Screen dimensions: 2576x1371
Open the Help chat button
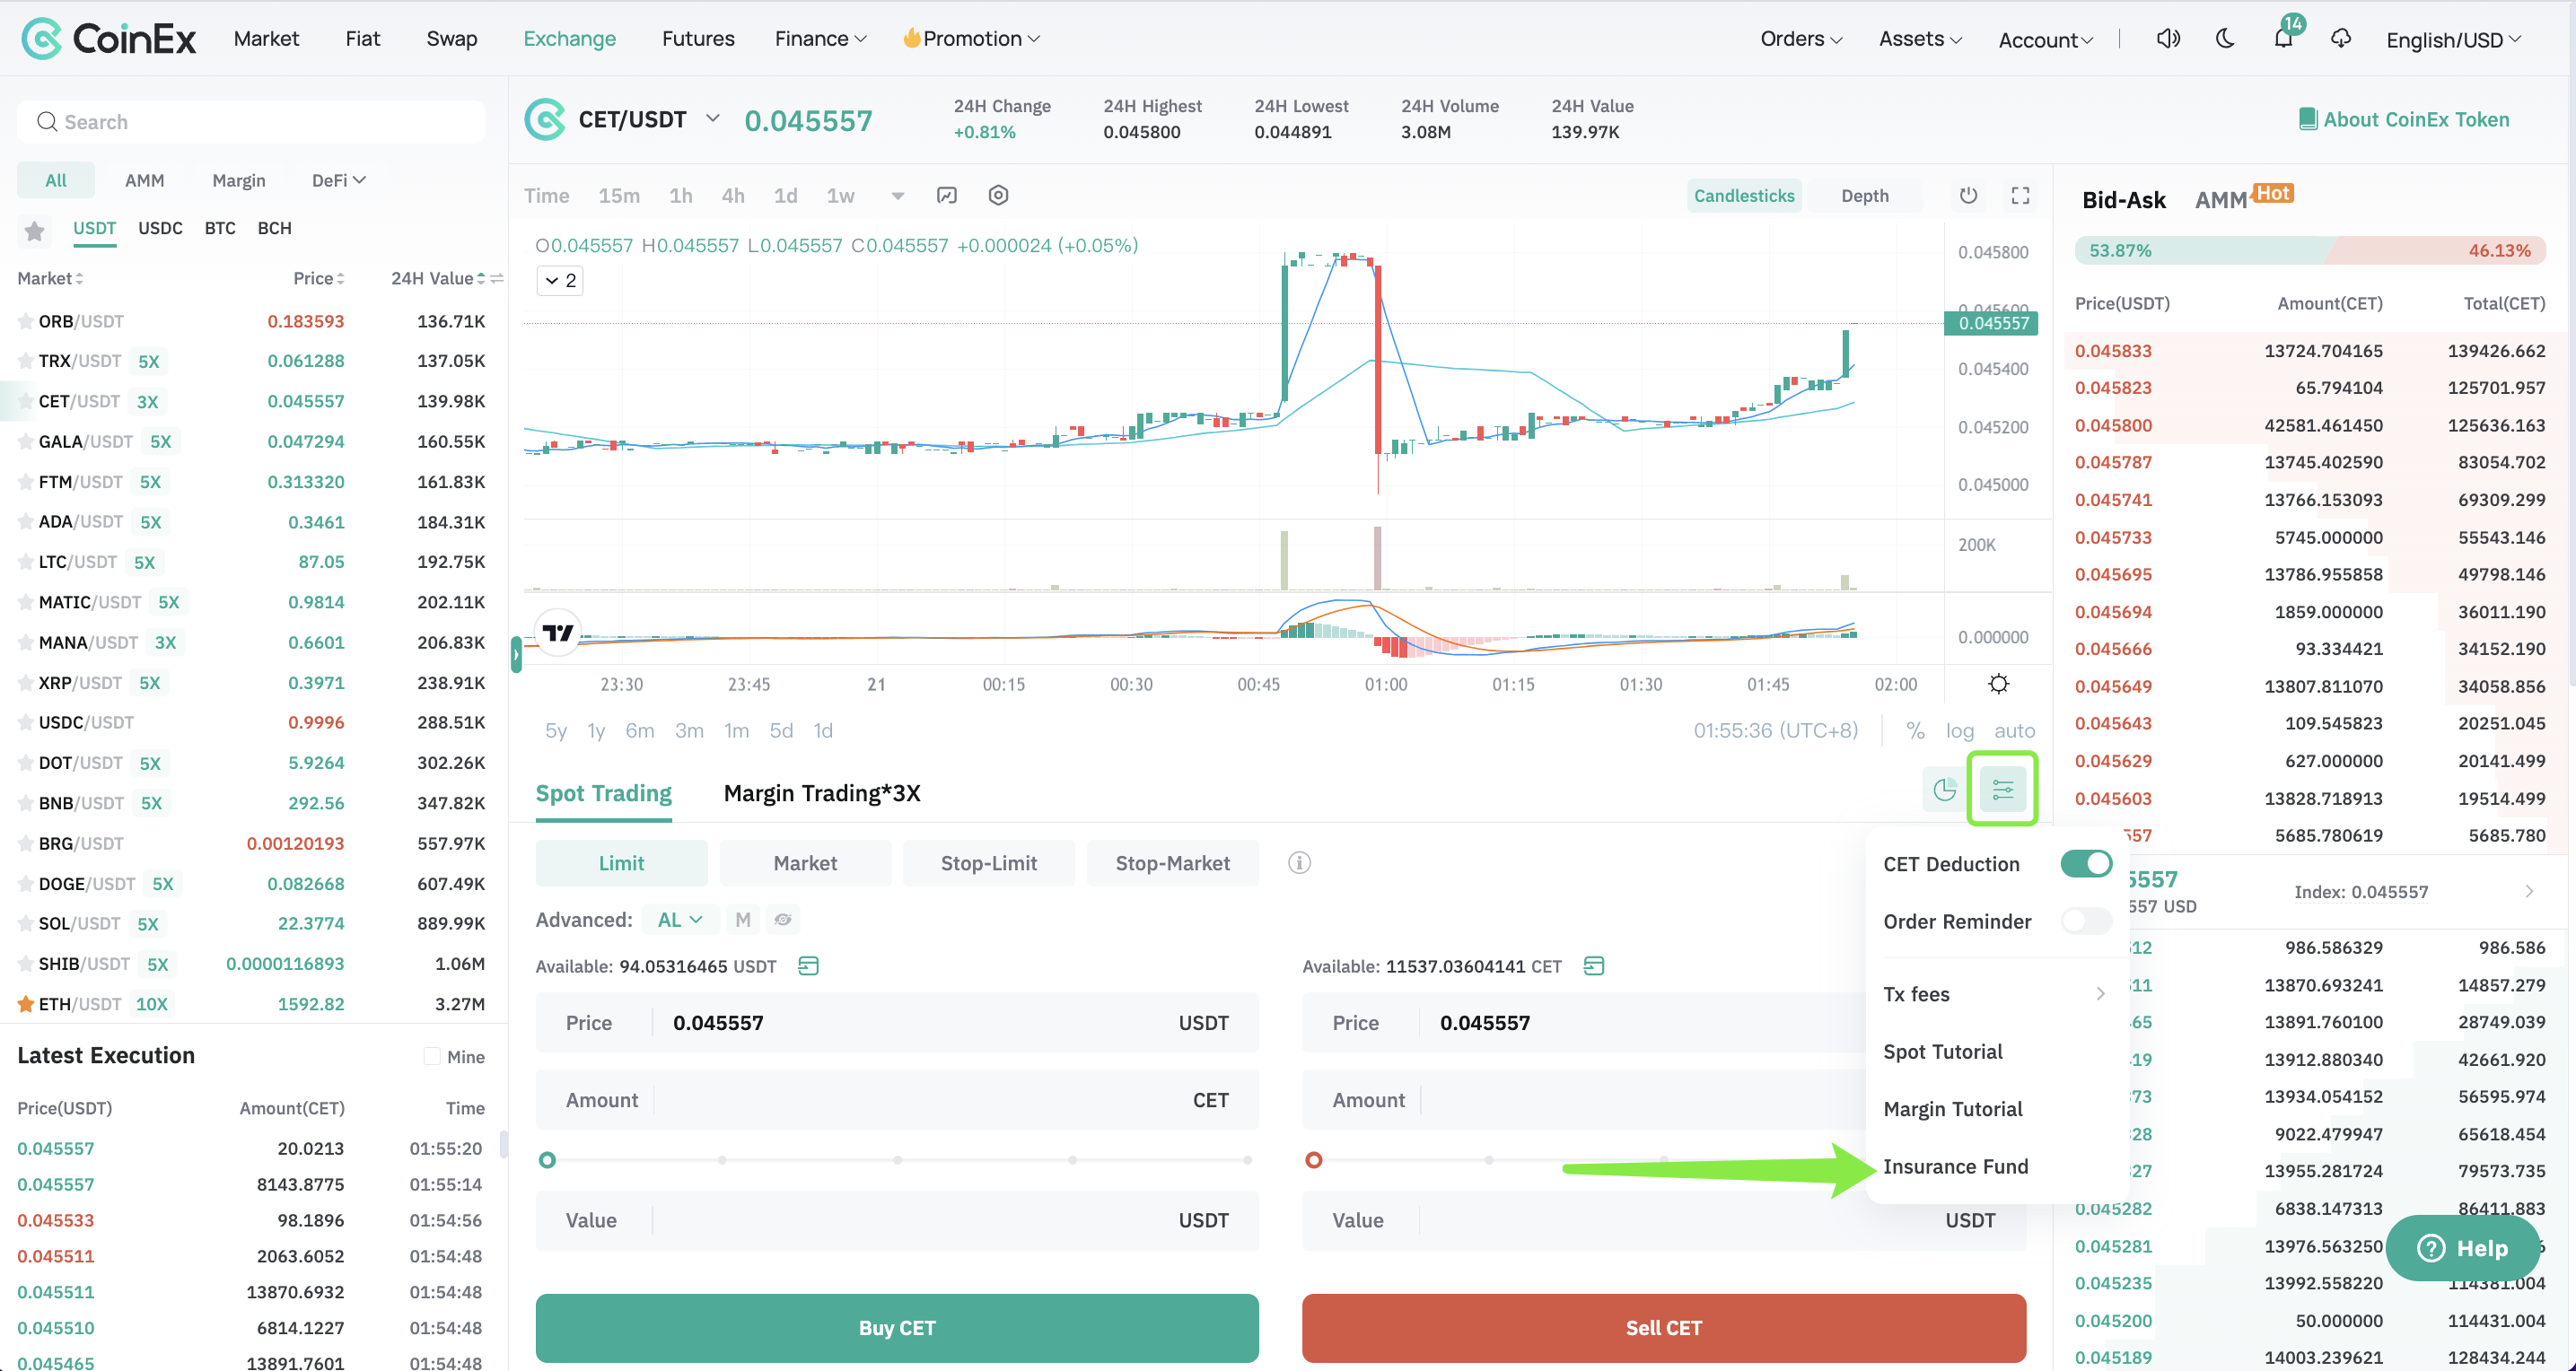[2463, 1248]
